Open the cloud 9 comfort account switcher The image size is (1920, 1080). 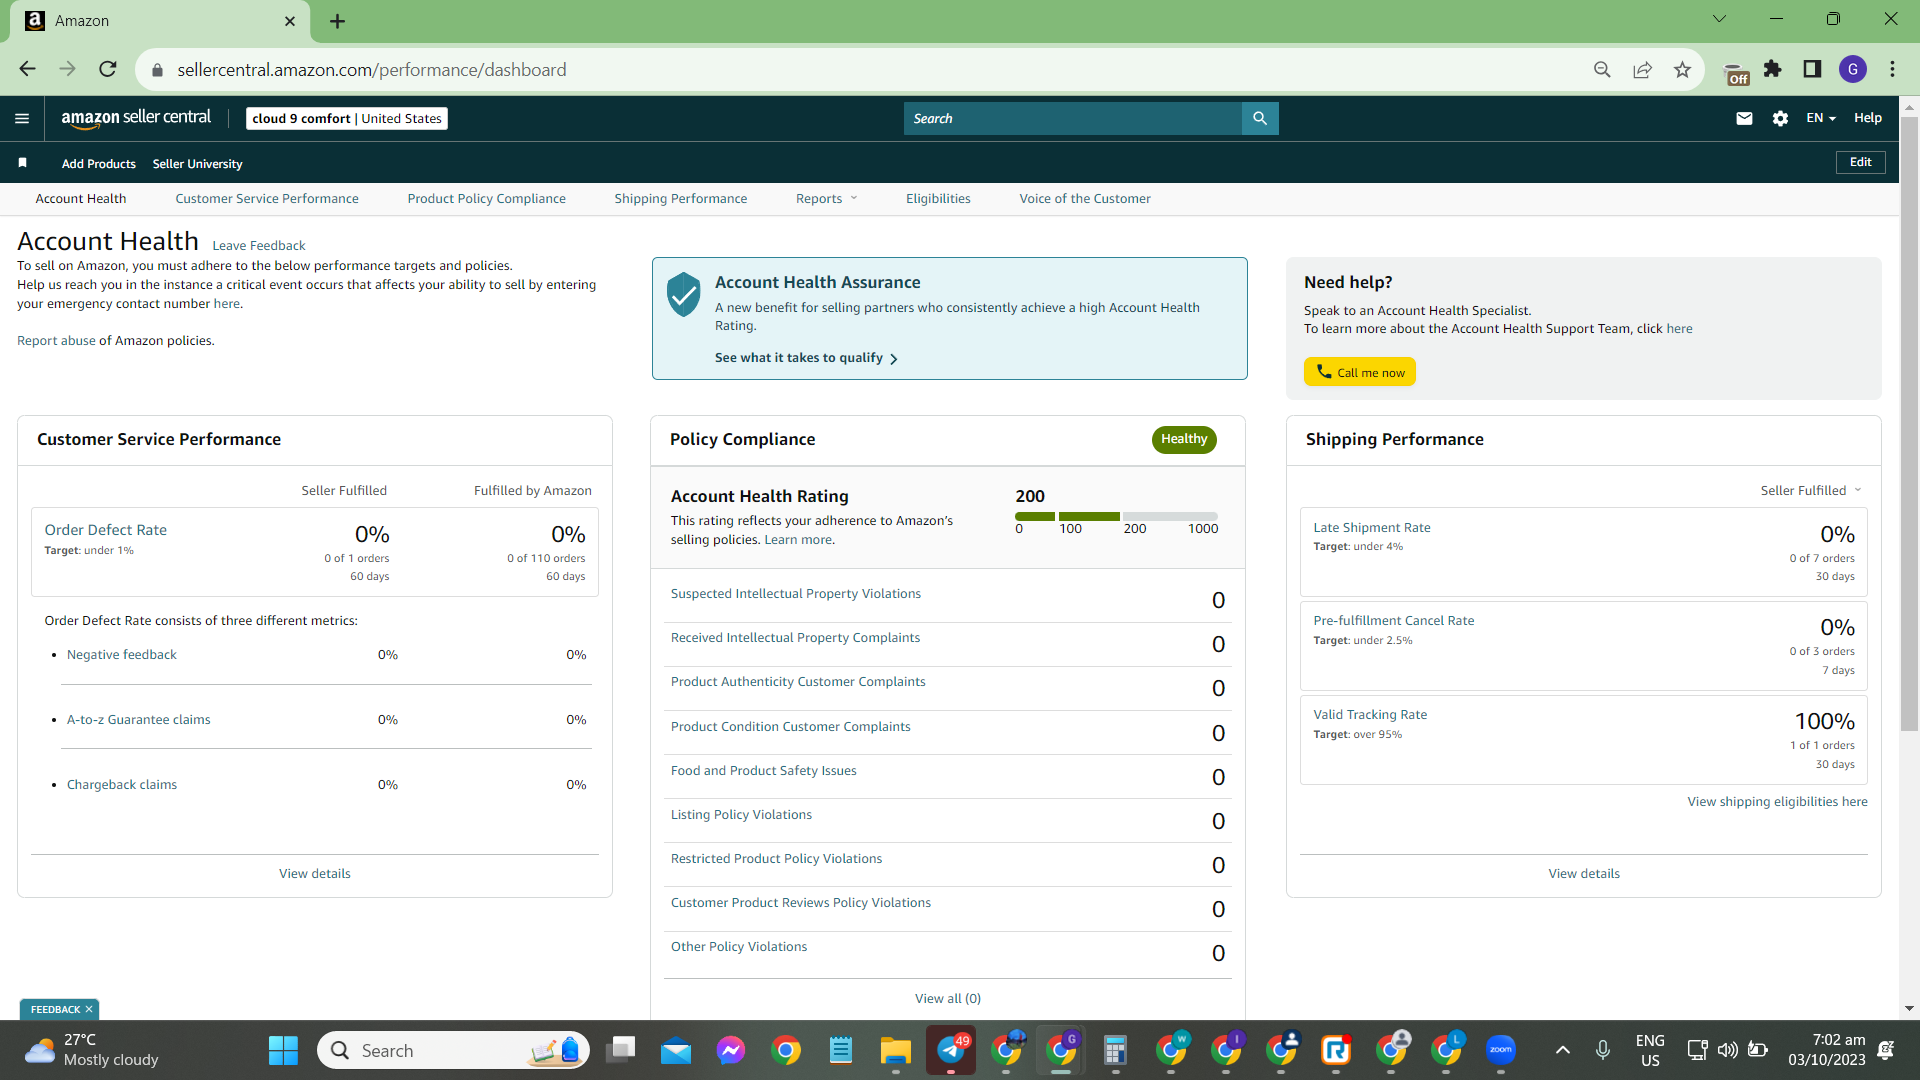(x=347, y=118)
